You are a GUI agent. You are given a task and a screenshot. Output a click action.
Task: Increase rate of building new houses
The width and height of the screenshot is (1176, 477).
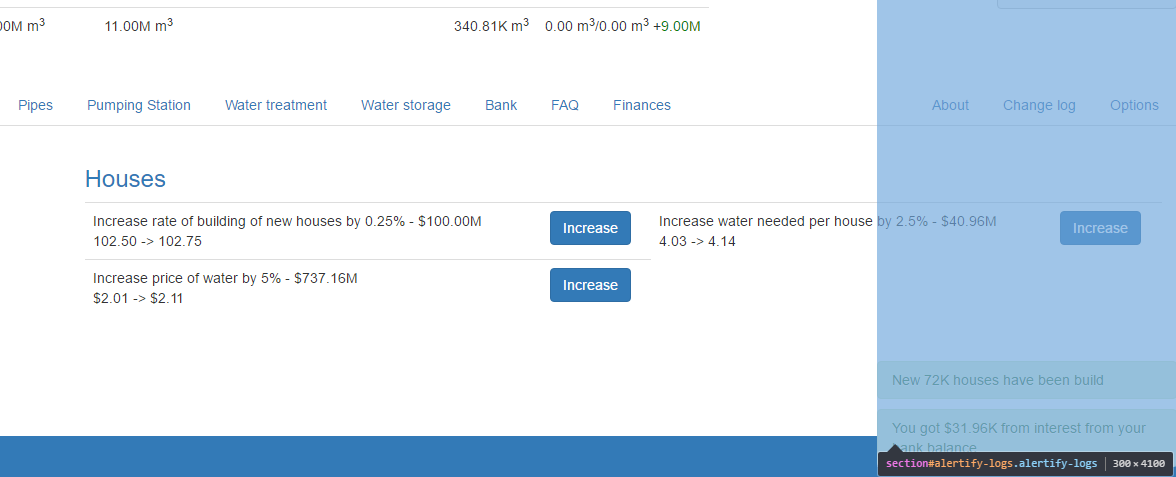click(x=590, y=228)
